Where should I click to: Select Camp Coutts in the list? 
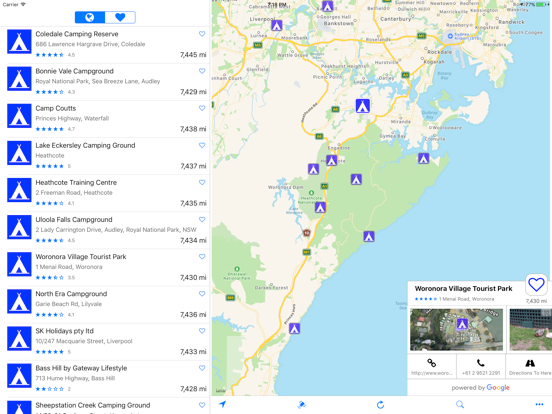(105, 119)
